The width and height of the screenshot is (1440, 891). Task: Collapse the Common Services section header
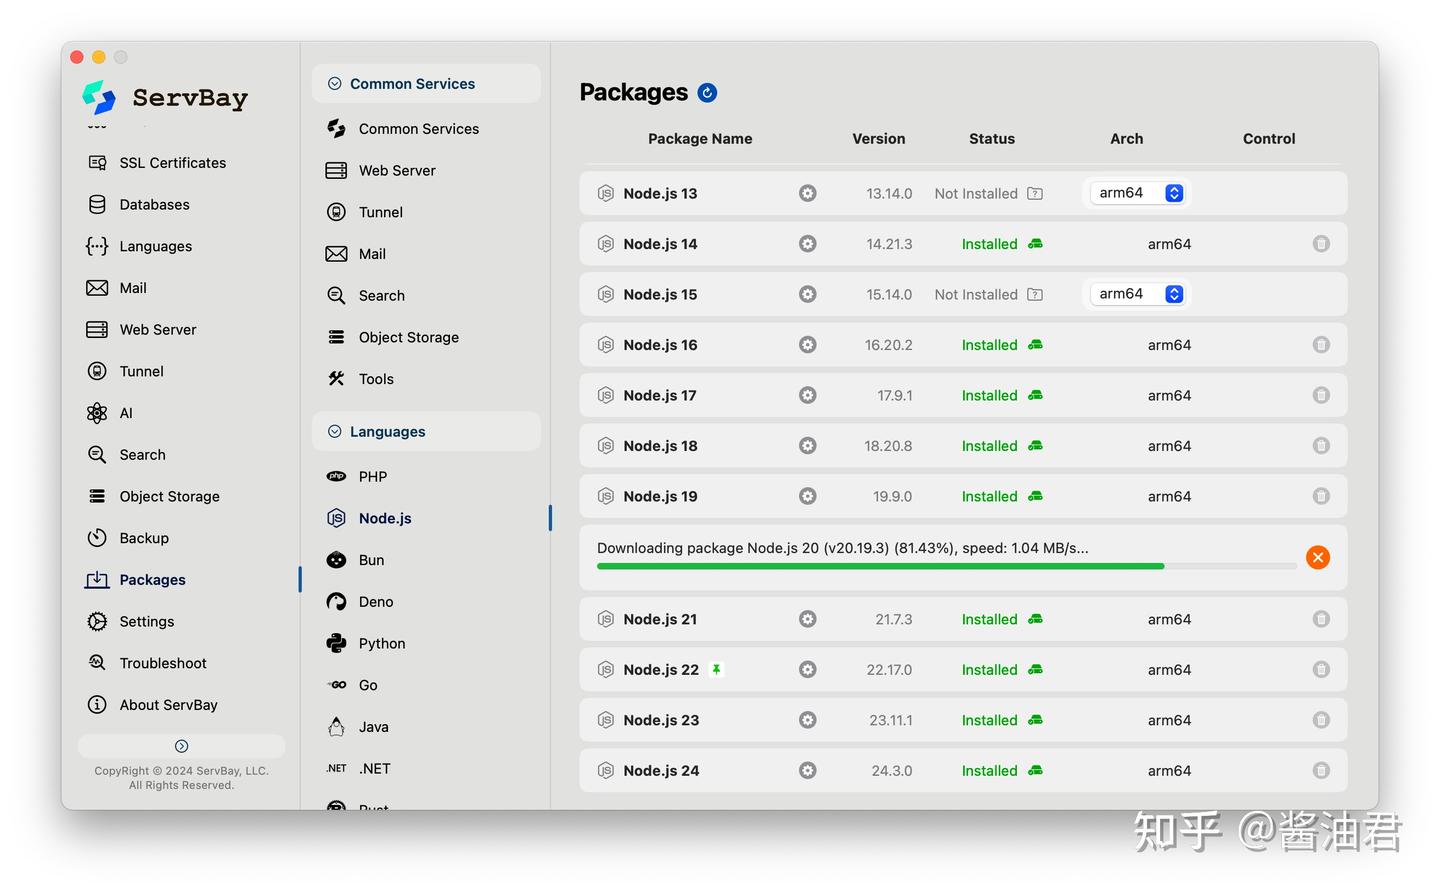click(x=426, y=84)
